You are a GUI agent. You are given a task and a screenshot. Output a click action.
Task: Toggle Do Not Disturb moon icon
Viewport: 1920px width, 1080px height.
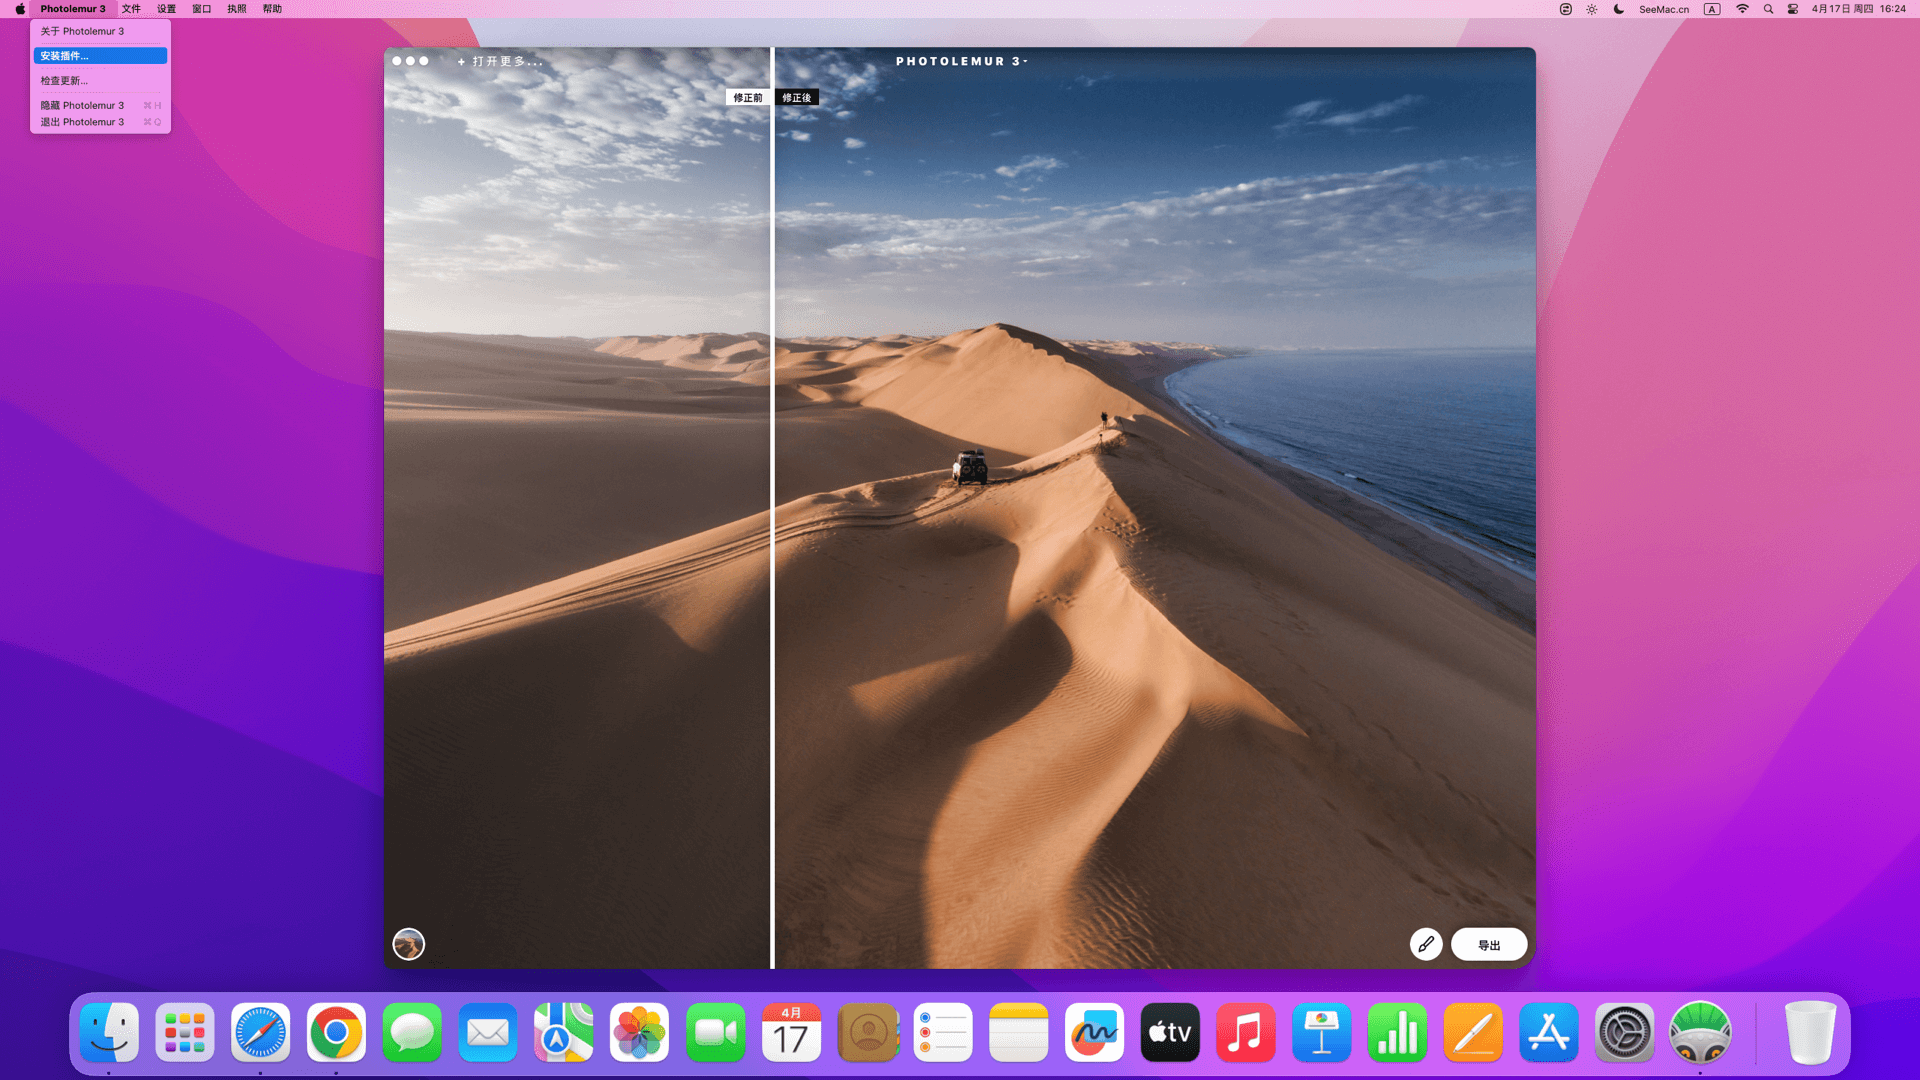pos(1618,9)
